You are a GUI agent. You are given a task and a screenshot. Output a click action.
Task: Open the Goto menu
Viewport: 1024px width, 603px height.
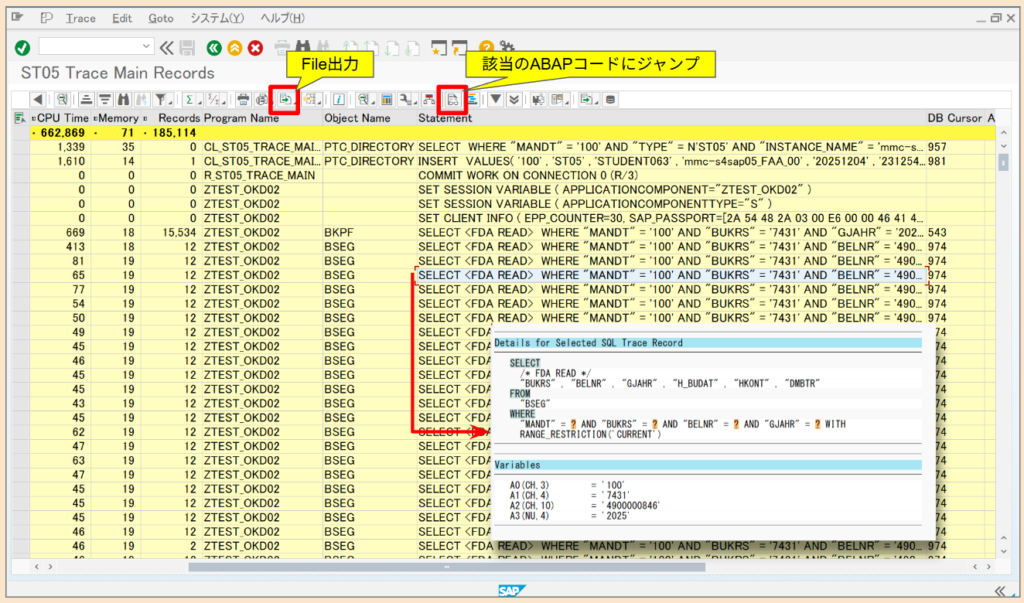click(160, 17)
